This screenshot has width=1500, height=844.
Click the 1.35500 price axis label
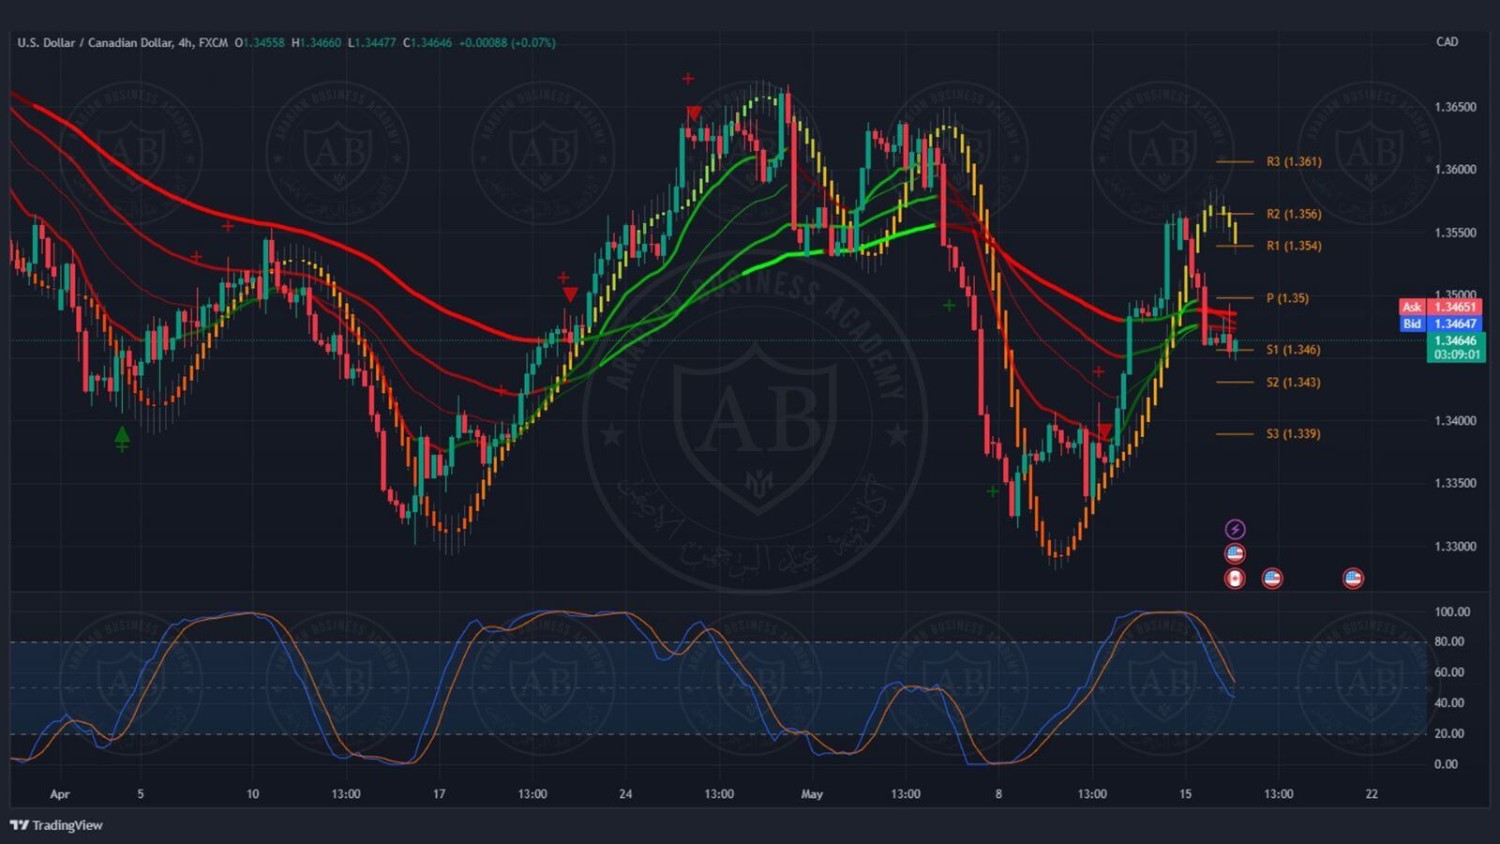[x=1455, y=233]
